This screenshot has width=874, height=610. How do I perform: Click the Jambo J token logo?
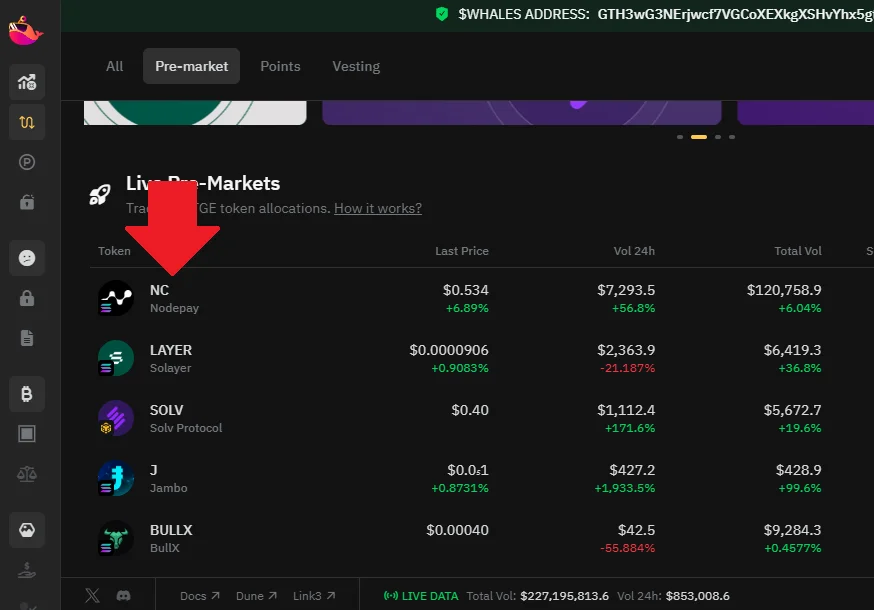pyautogui.click(x=116, y=478)
